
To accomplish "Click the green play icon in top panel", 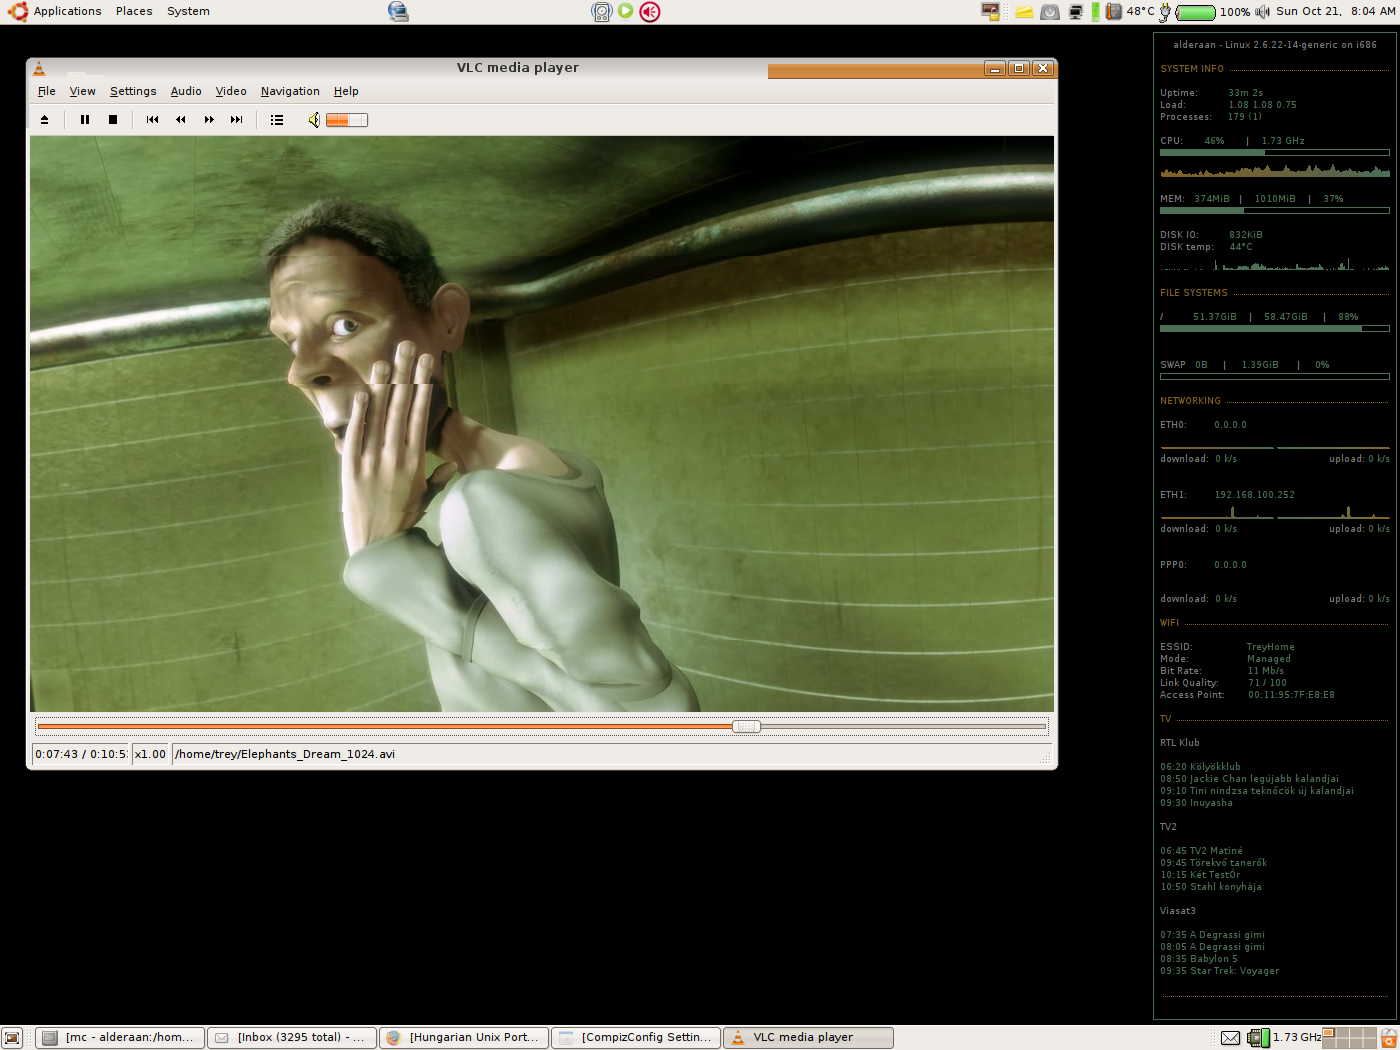I will [x=625, y=11].
